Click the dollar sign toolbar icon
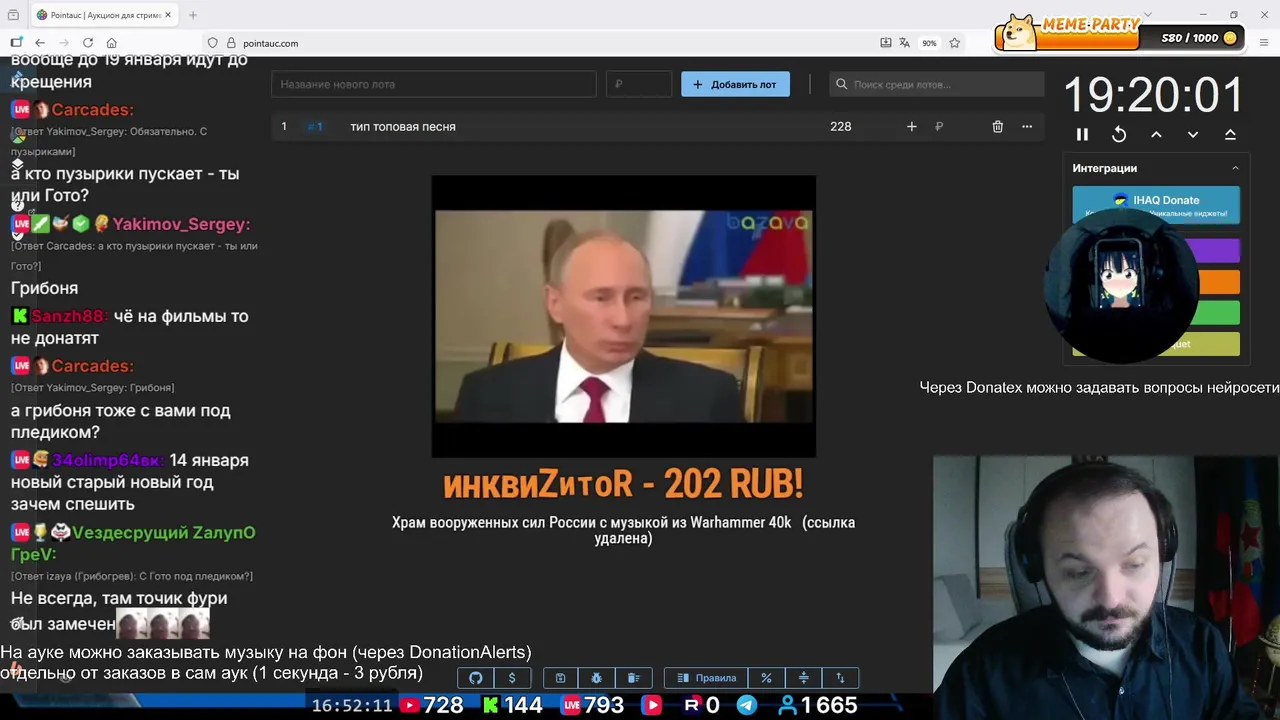 [512, 678]
